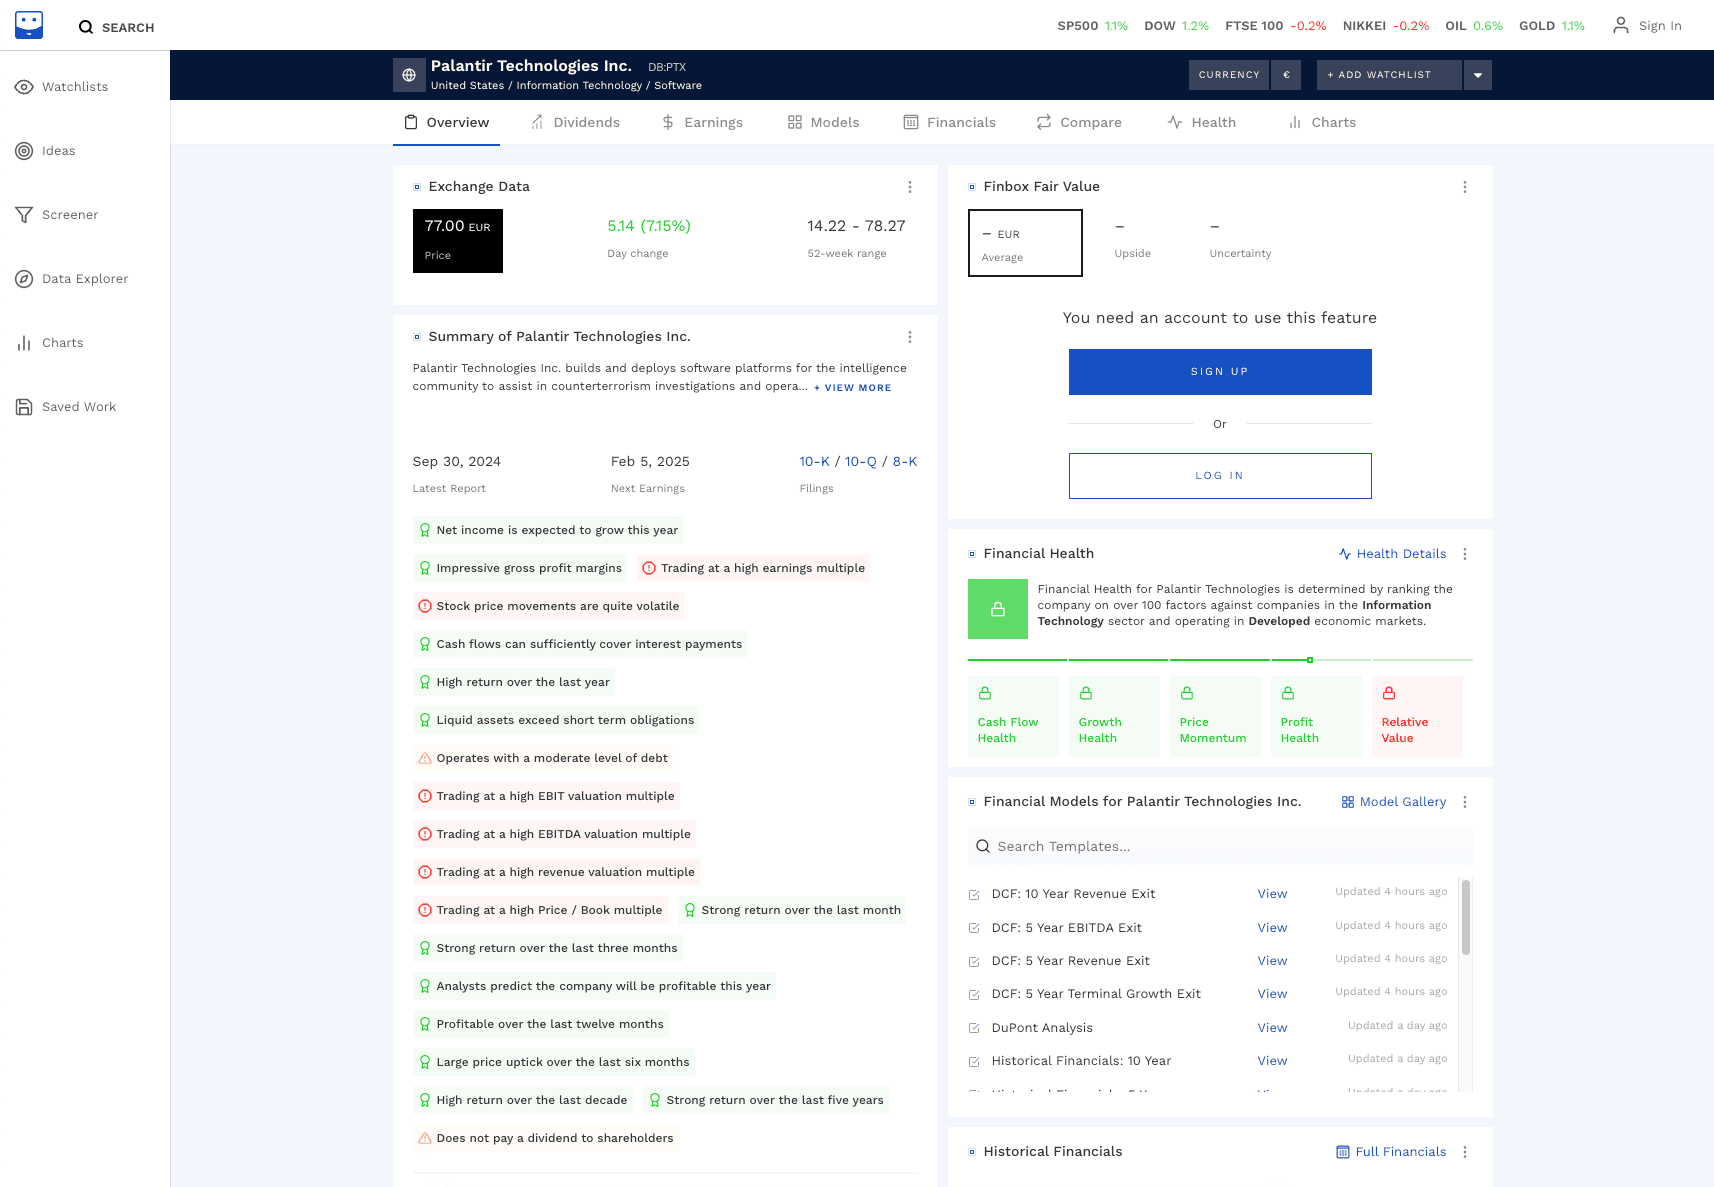The width and height of the screenshot is (1714, 1187).
Task: Open the Full Financials link
Action: pyautogui.click(x=1391, y=1152)
